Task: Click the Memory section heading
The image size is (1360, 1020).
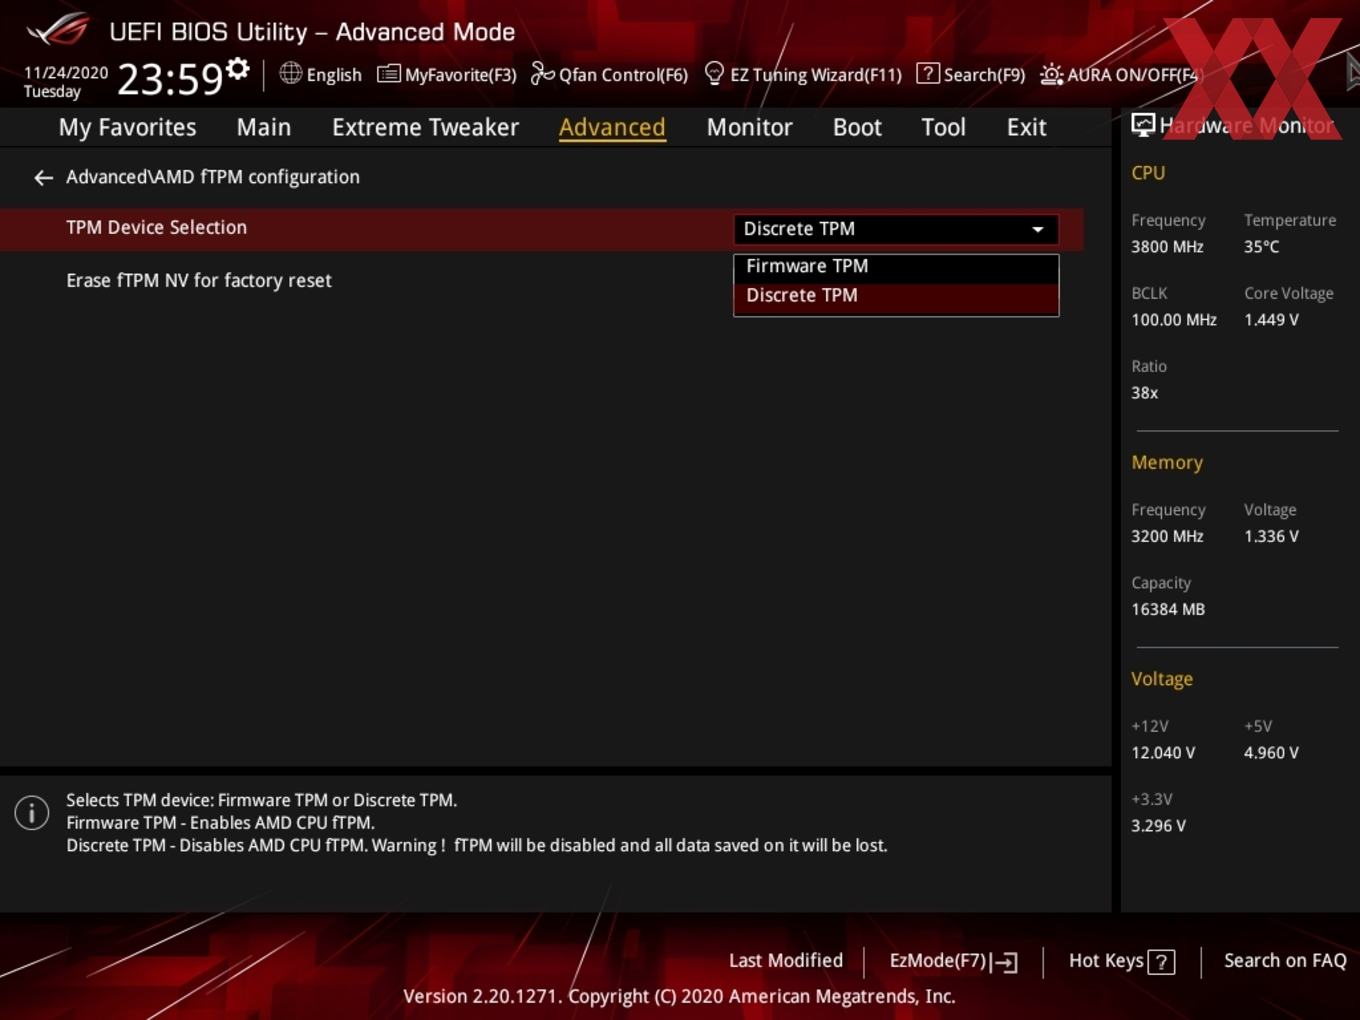Action: point(1167,463)
